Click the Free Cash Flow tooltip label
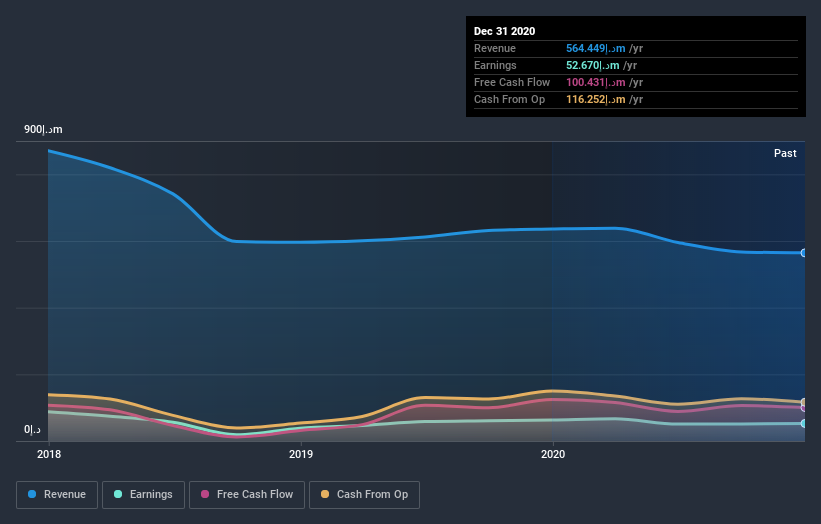Image resolution: width=821 pixels, height=524 pixels. click(512, 82)
